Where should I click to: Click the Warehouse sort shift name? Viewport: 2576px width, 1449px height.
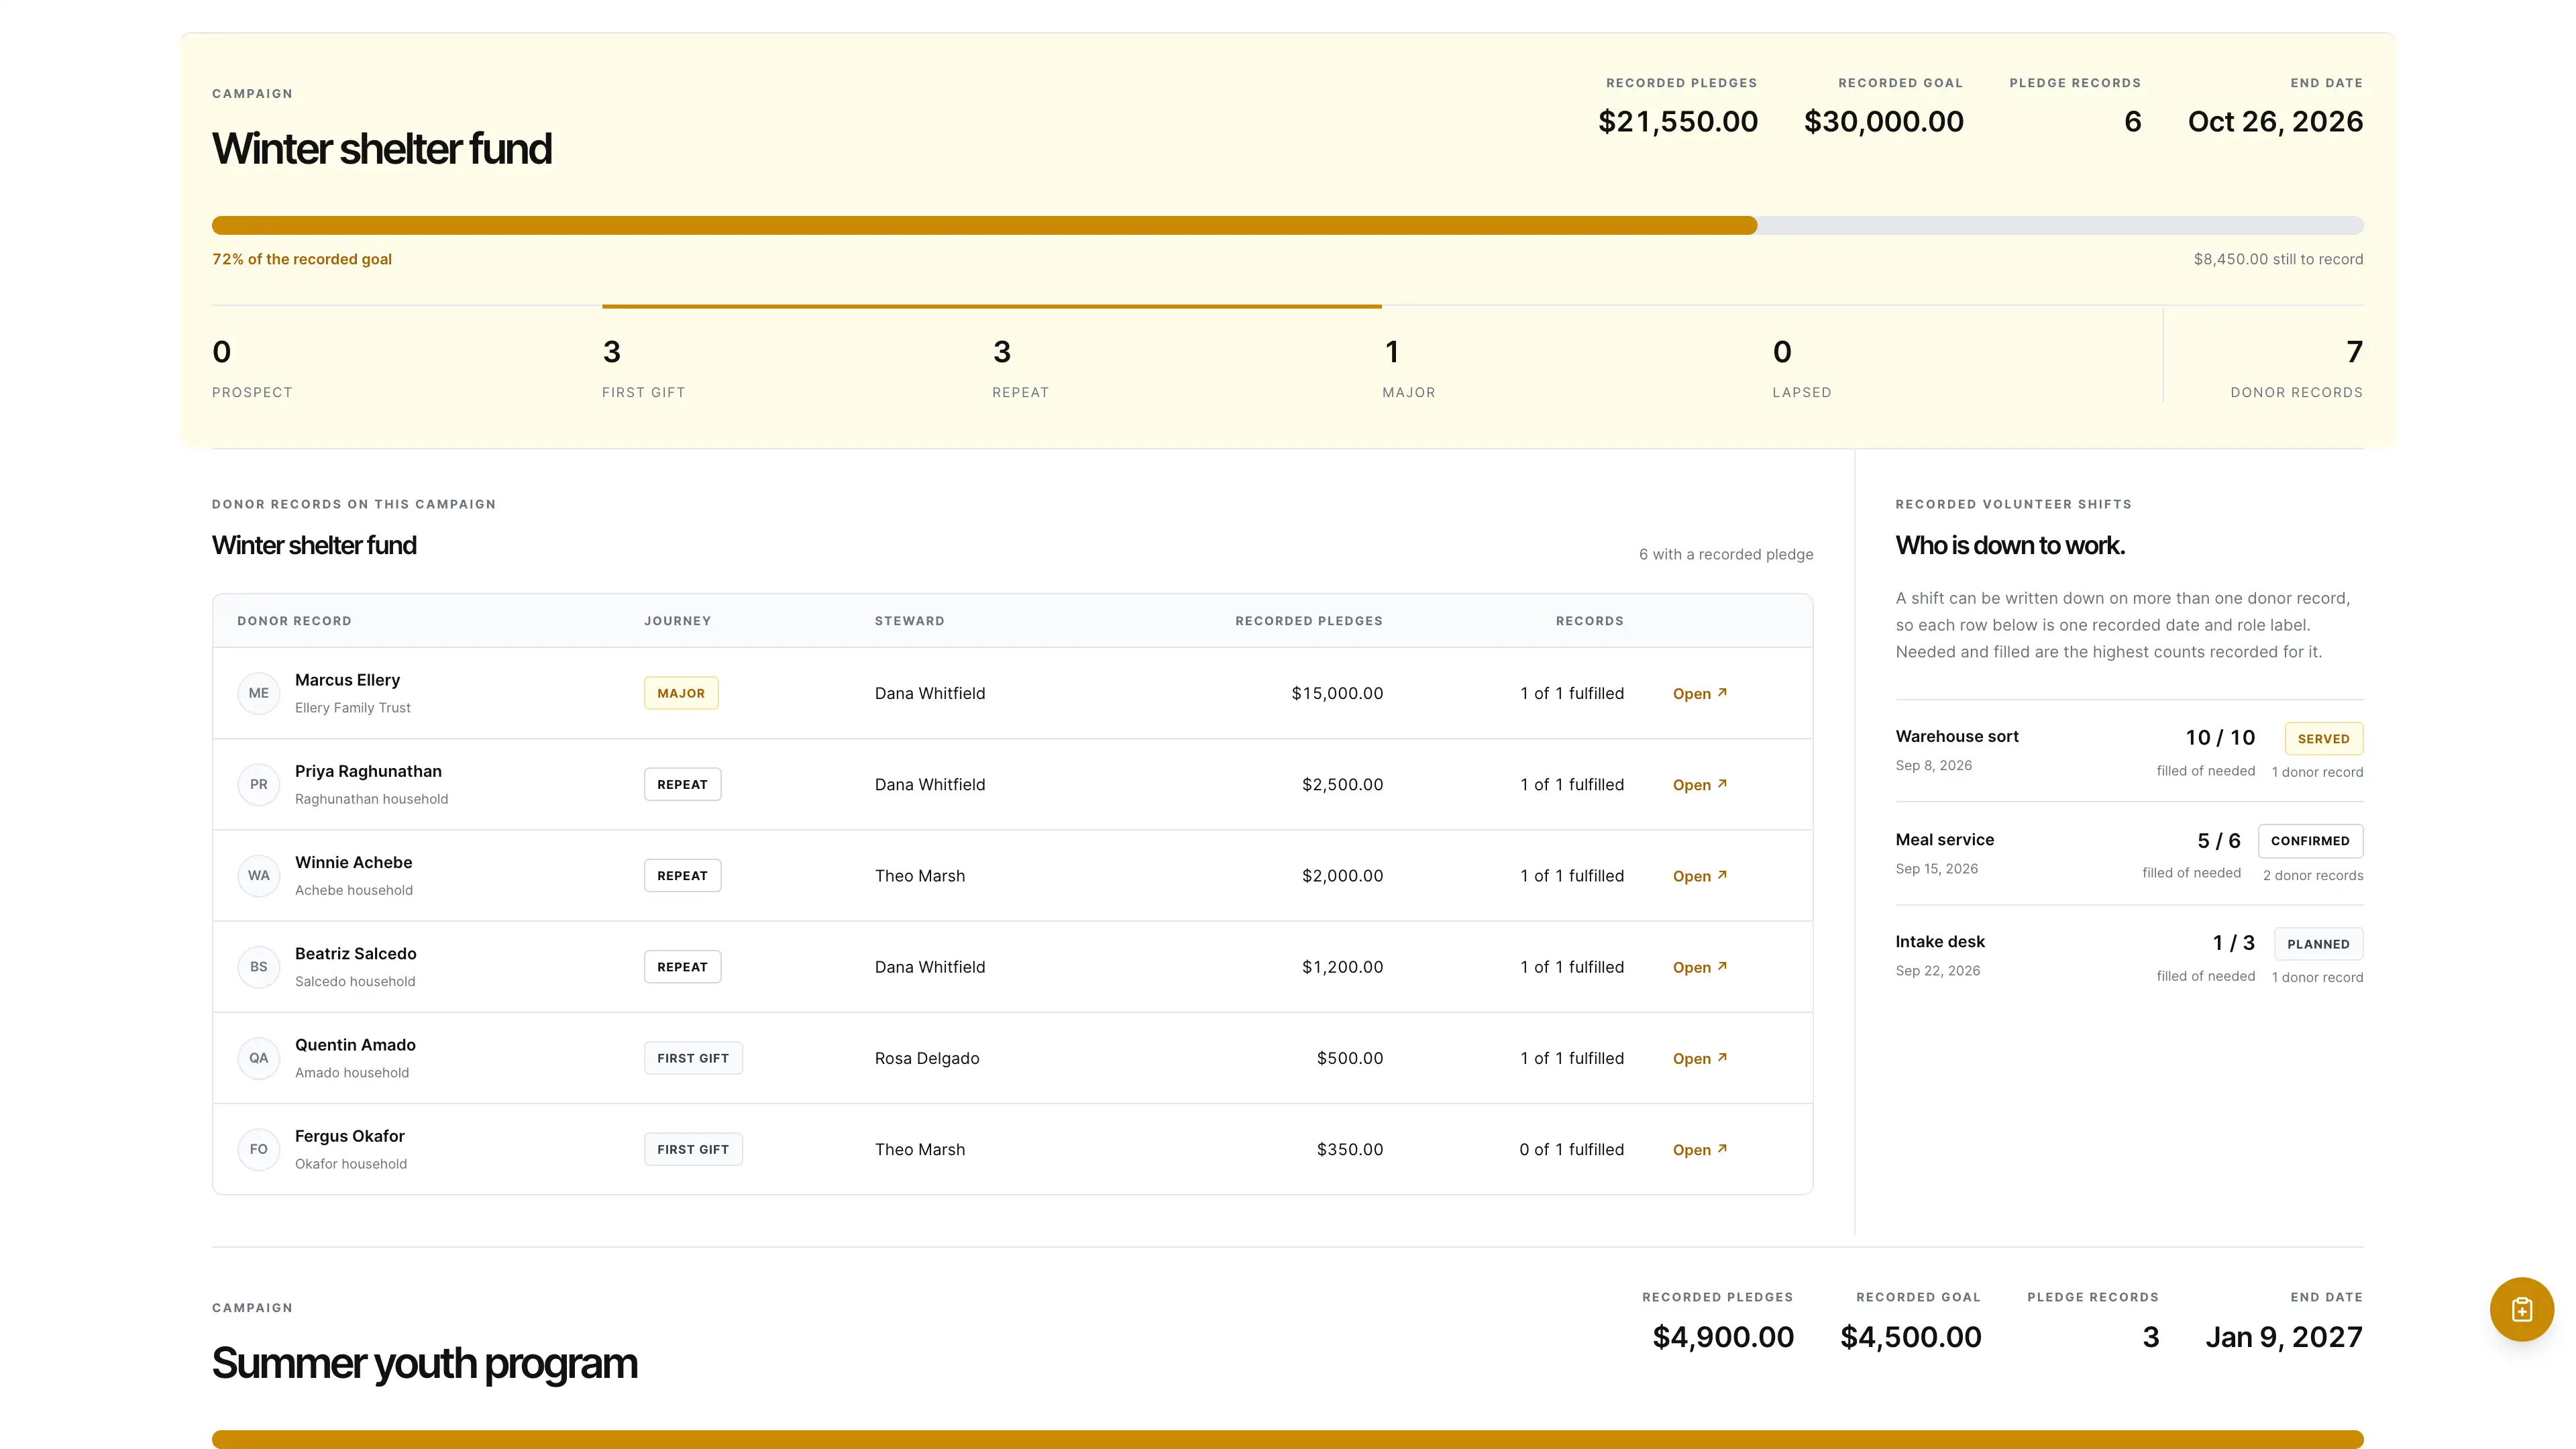click(1957, 736)
